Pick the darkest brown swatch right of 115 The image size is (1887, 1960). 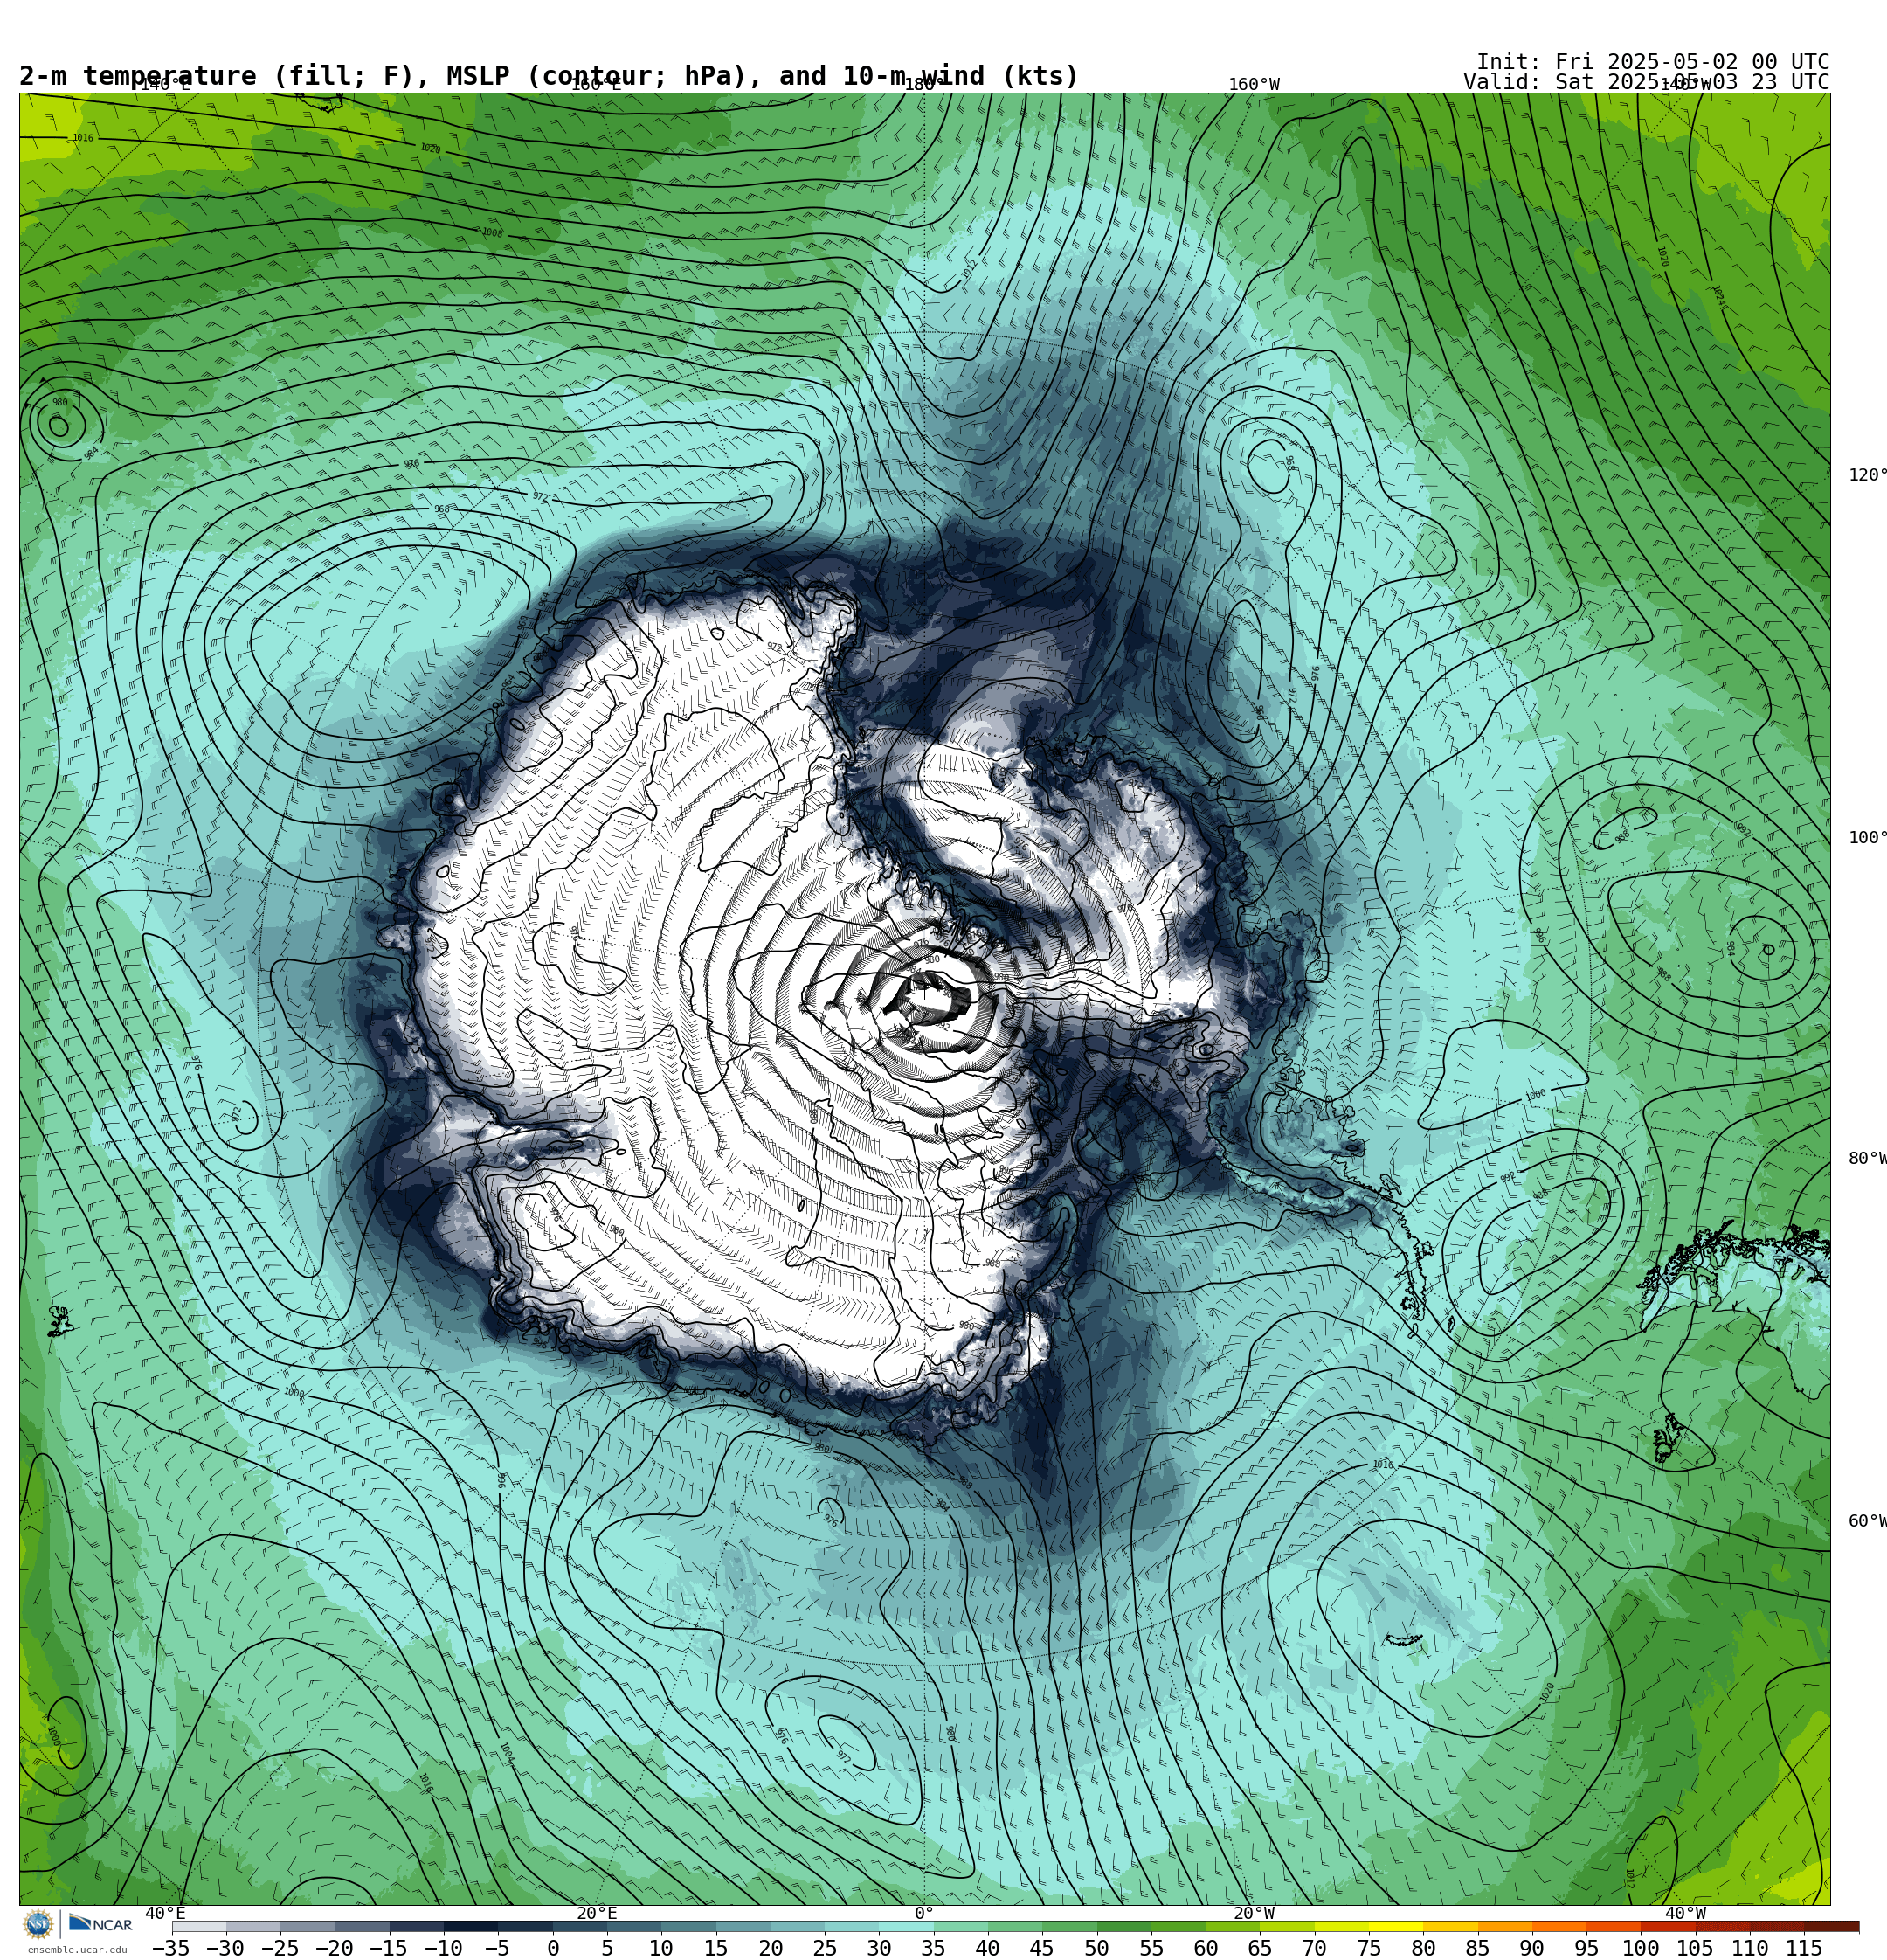coord(1832,1926)
